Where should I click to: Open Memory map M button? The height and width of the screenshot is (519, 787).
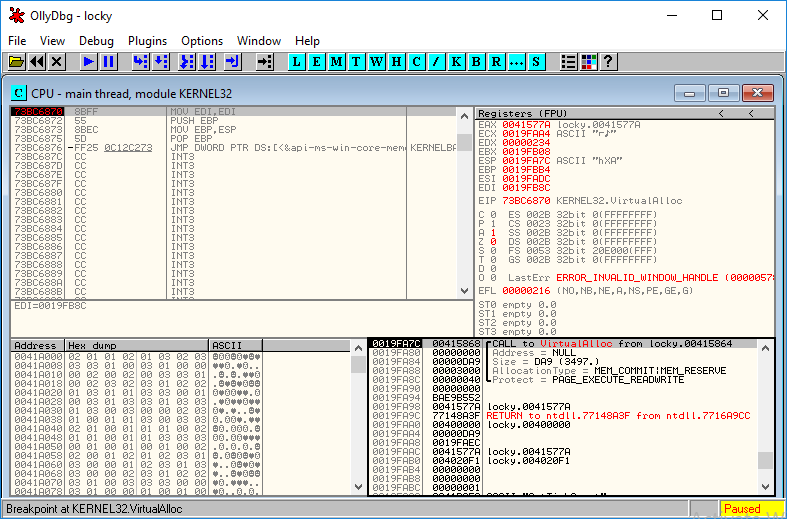(x=336, y=62)
